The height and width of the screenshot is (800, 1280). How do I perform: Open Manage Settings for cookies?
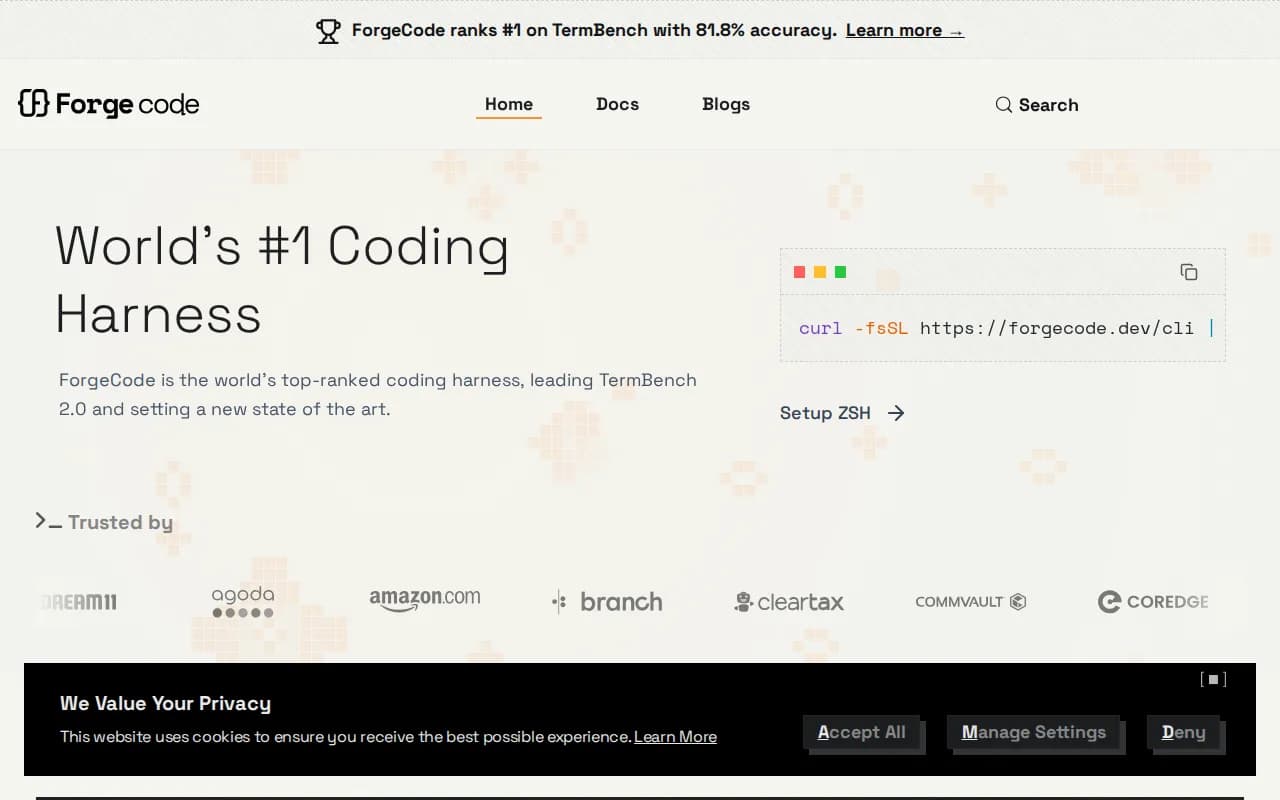click(1034, 732)
